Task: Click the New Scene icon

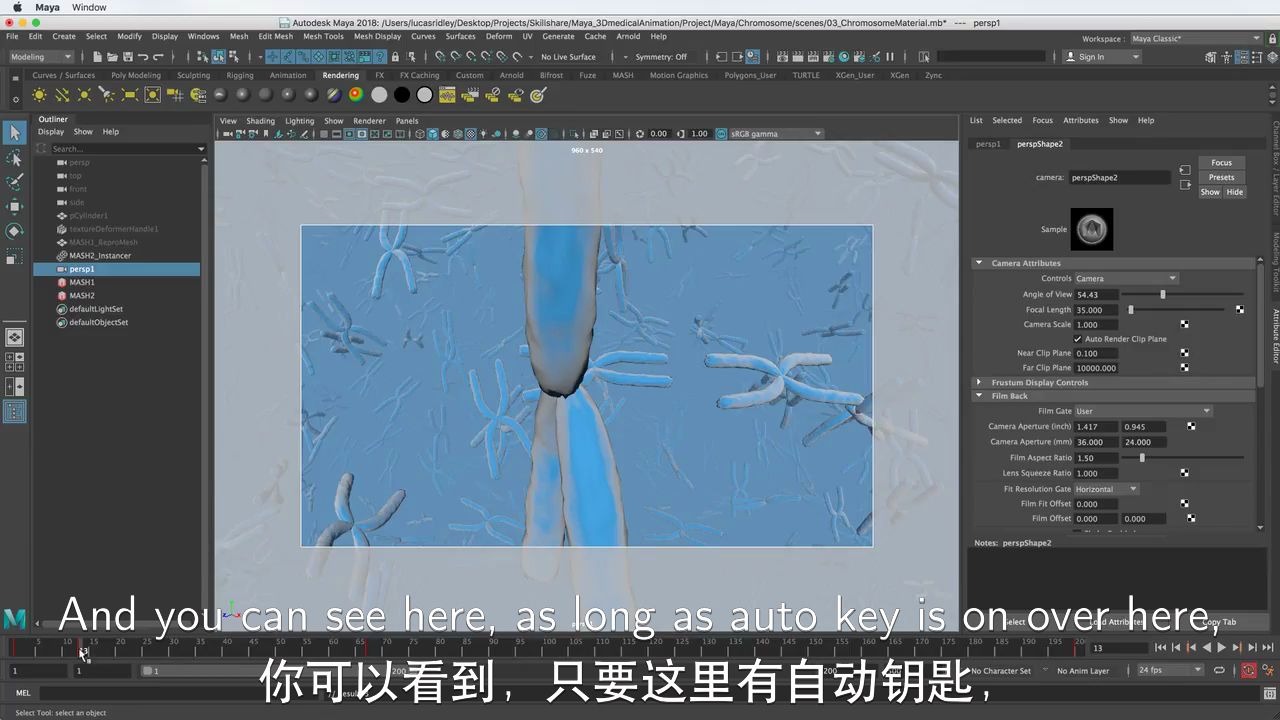Action: pos(97,57)
